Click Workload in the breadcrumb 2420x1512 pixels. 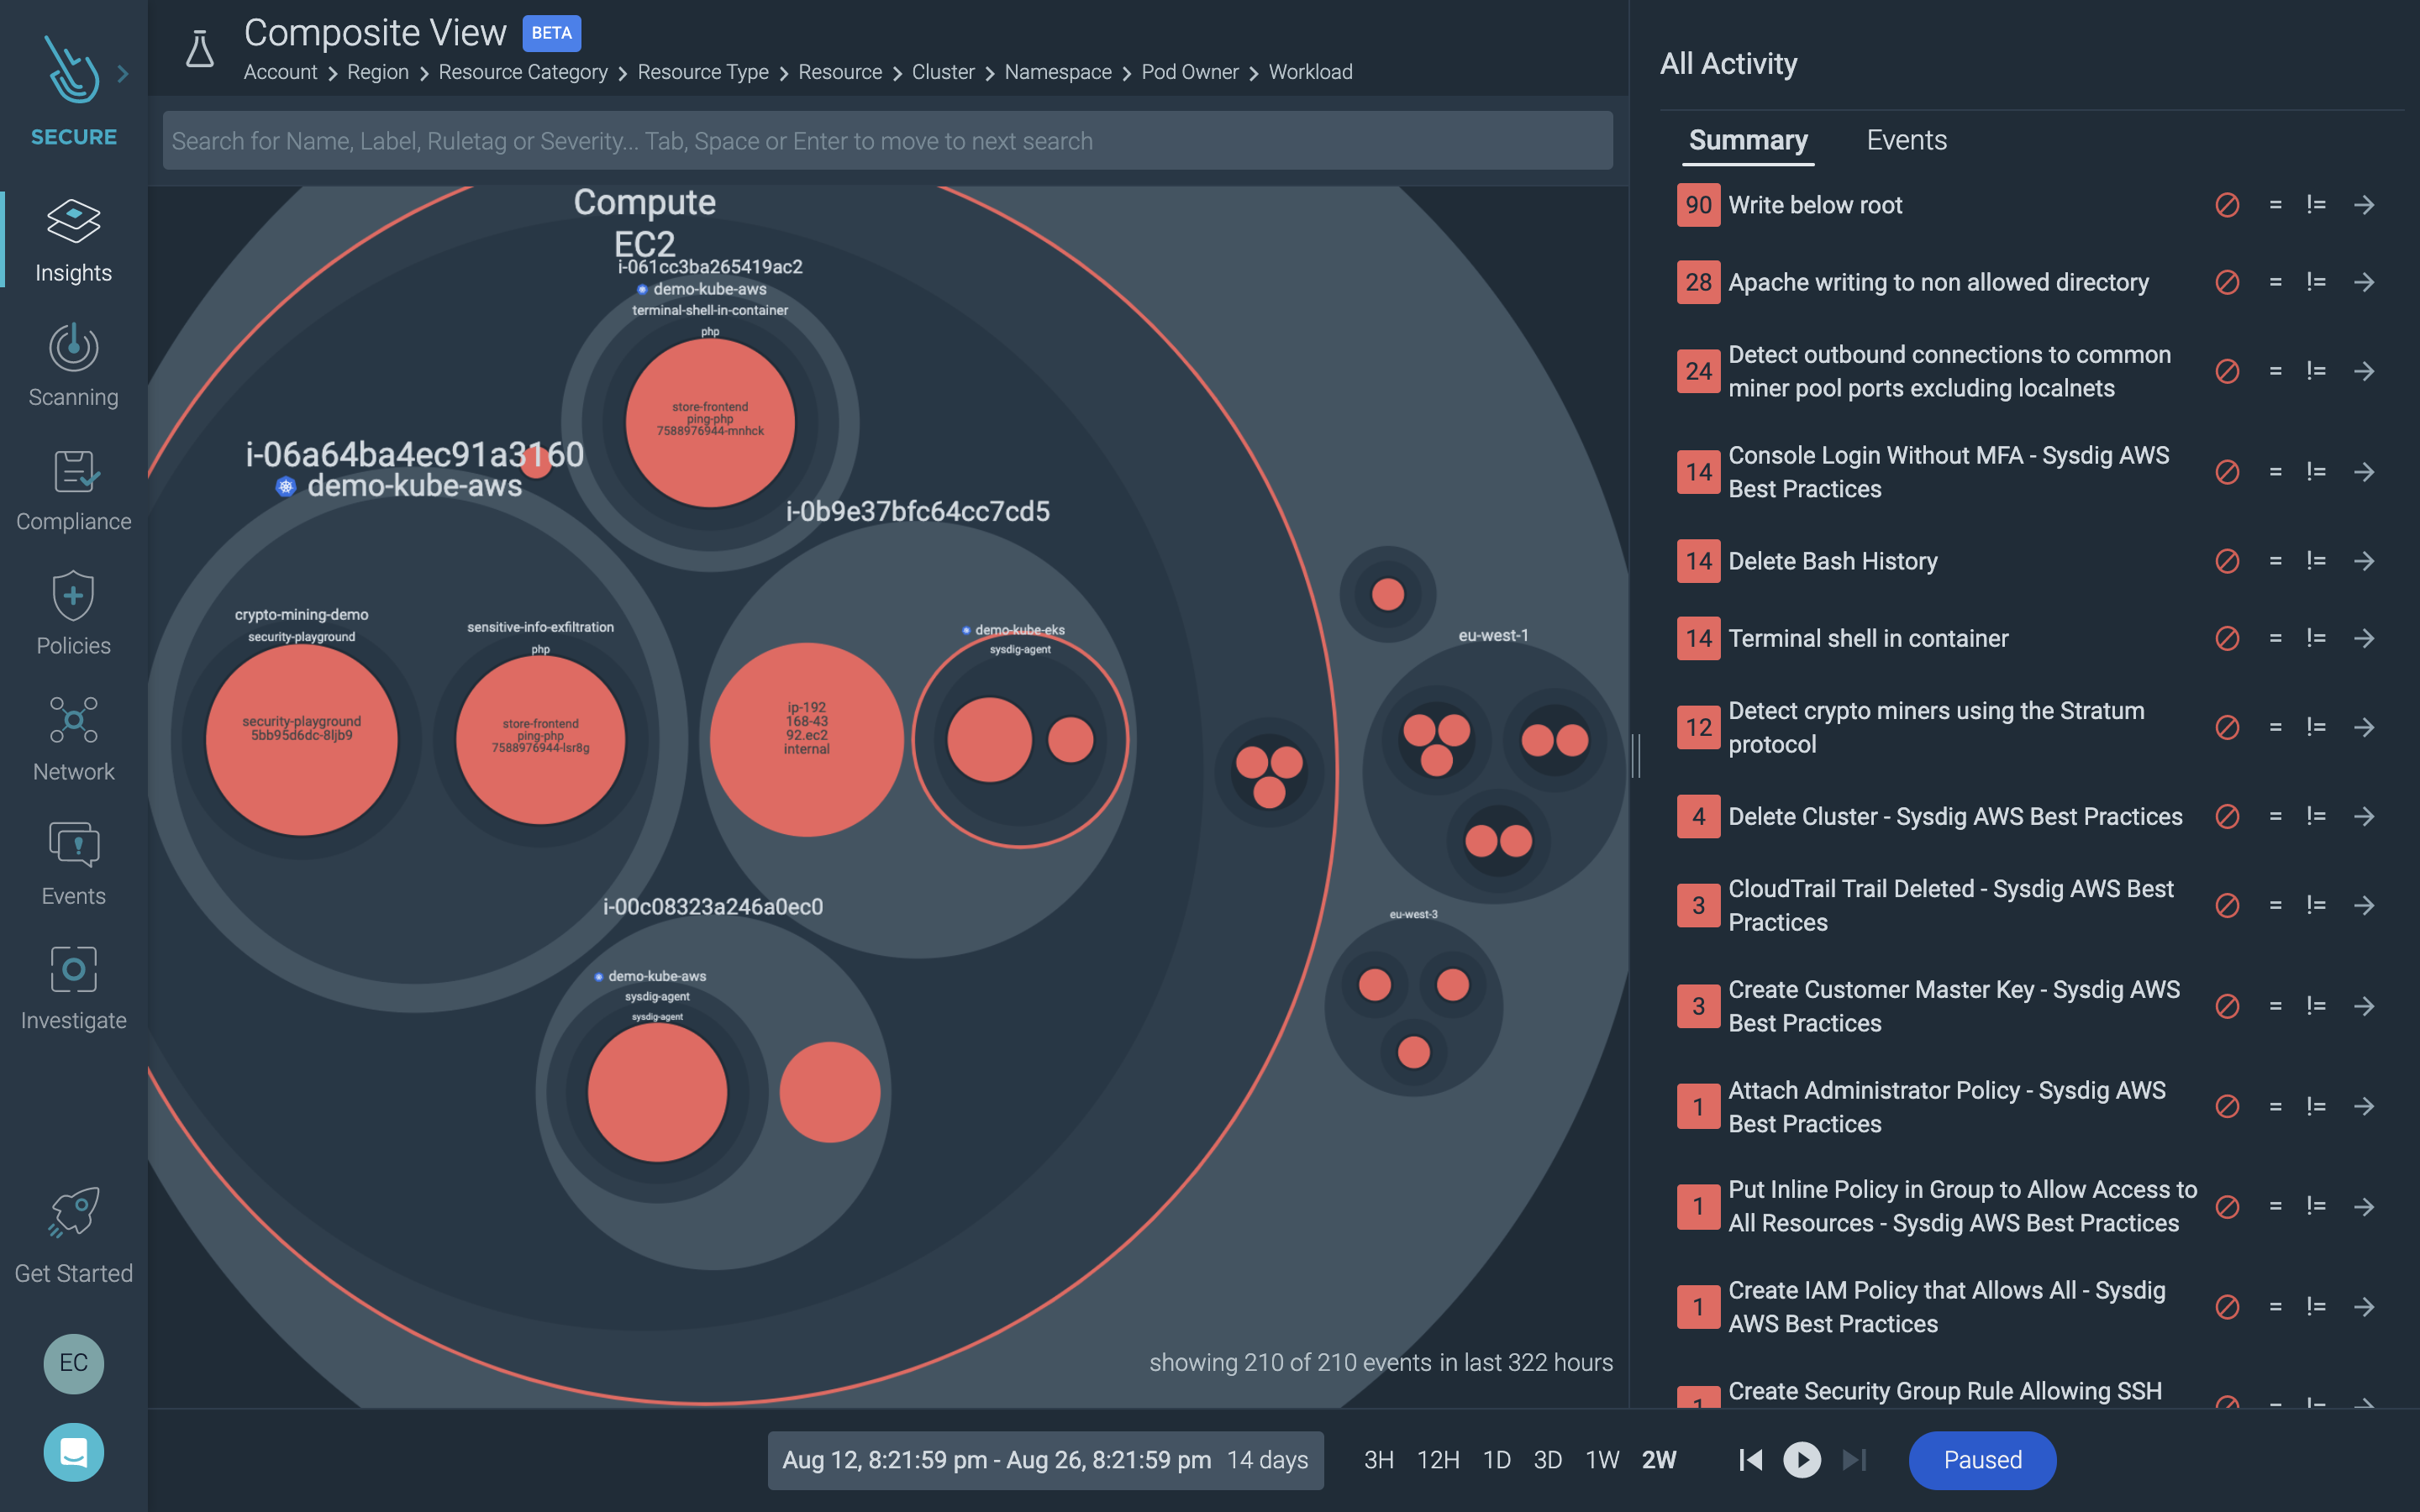point(1310,72)
